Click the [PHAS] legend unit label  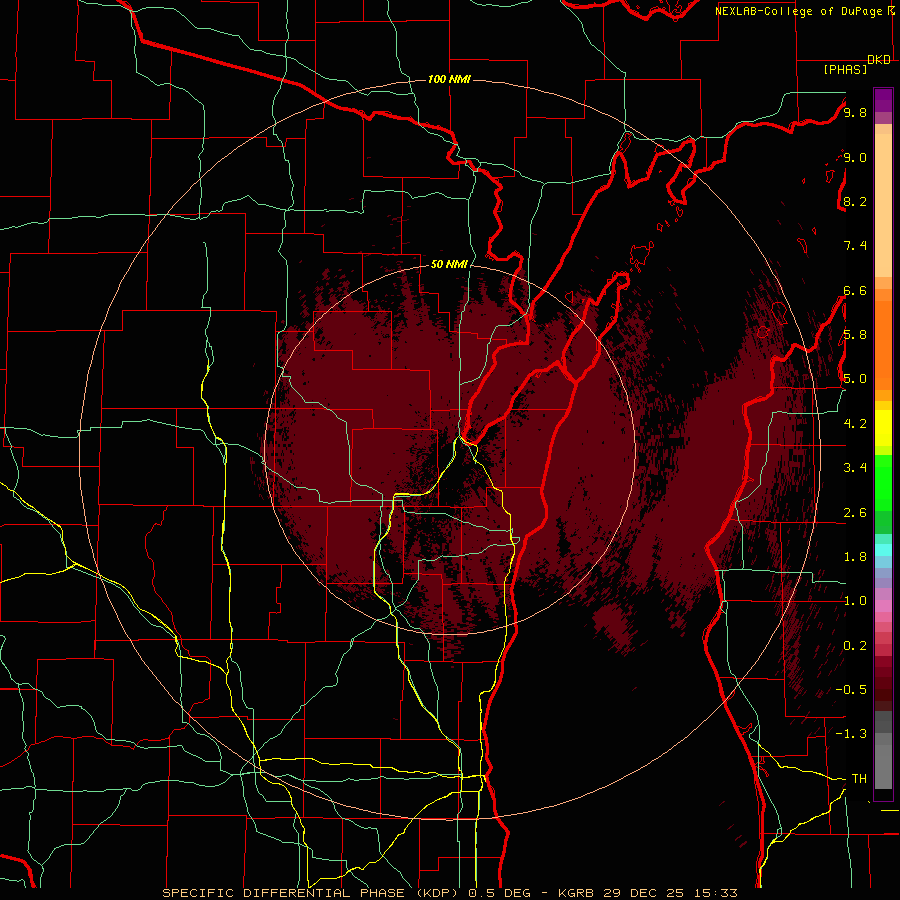845,69
